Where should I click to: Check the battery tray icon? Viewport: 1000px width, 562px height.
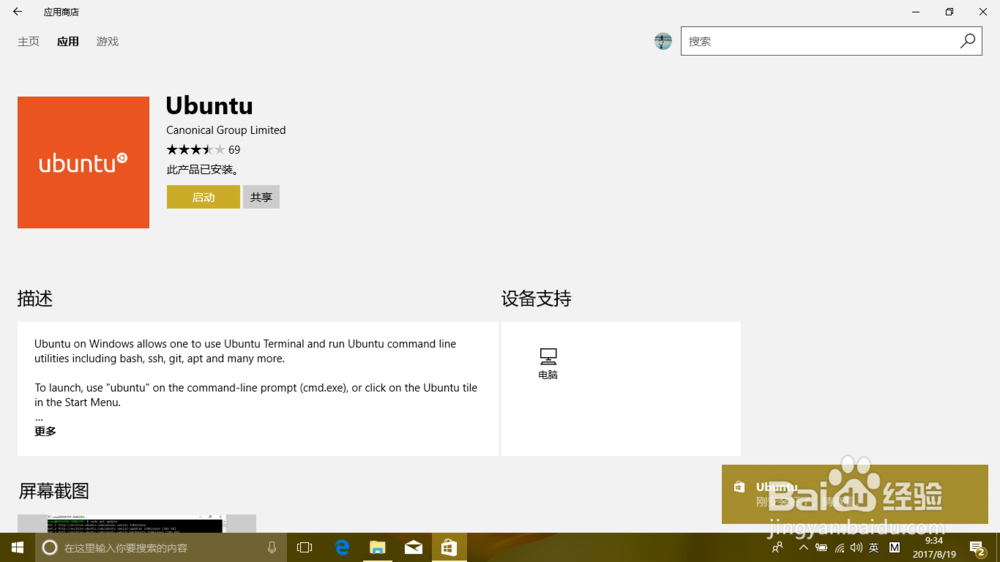tap(821, 547)
